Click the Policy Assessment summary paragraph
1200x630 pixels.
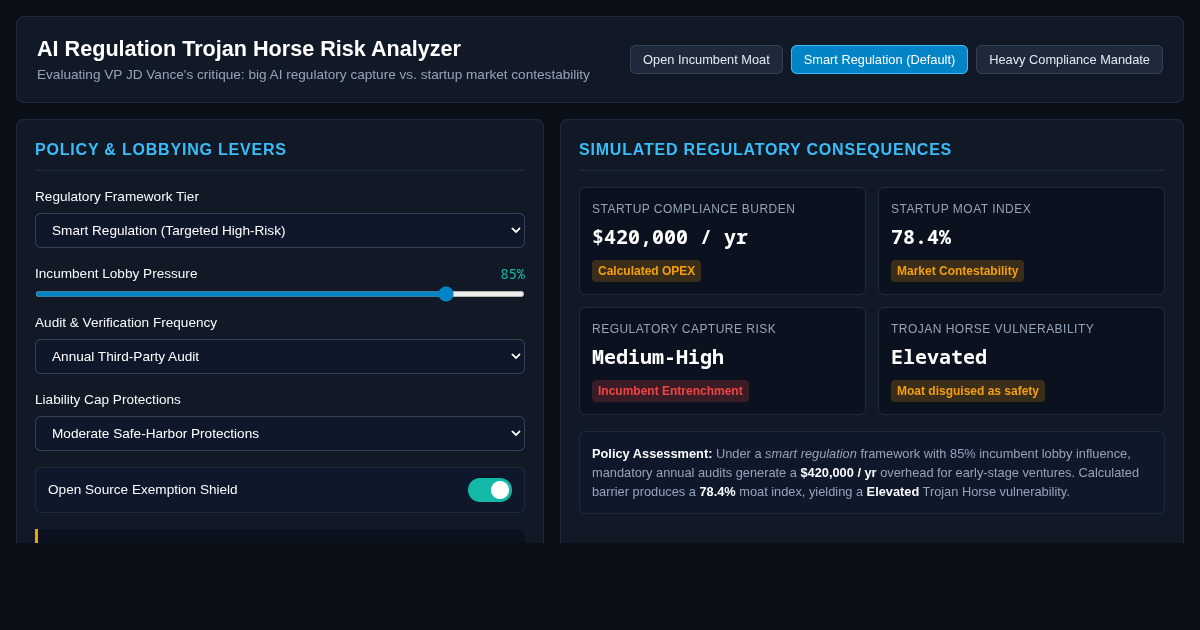point(872,472)
